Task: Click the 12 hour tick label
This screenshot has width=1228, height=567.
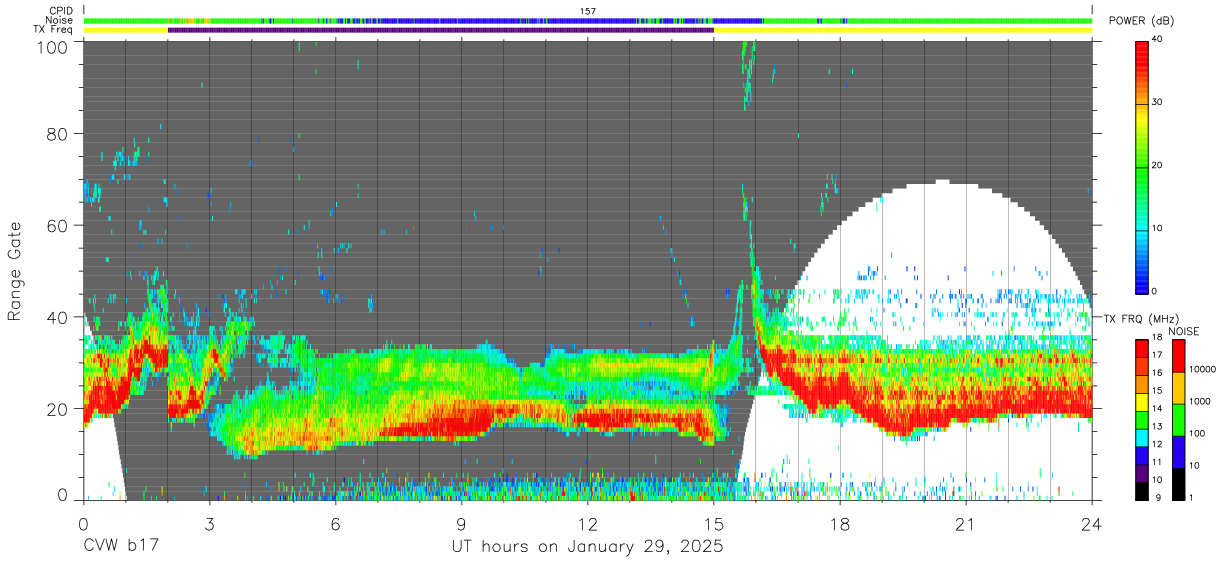Action: pos(587,524)
